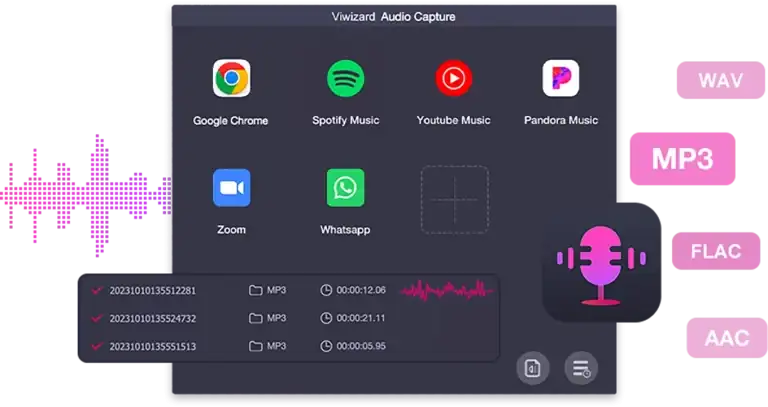The height and width of the screenshot is (407, 768).
Task: Add a new program with the plus box
Action: (x=455, y=199)
